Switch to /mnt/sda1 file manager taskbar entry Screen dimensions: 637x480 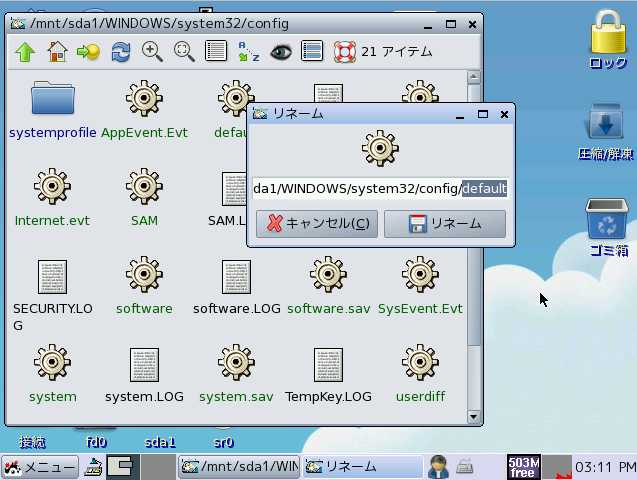pos(238,466)
